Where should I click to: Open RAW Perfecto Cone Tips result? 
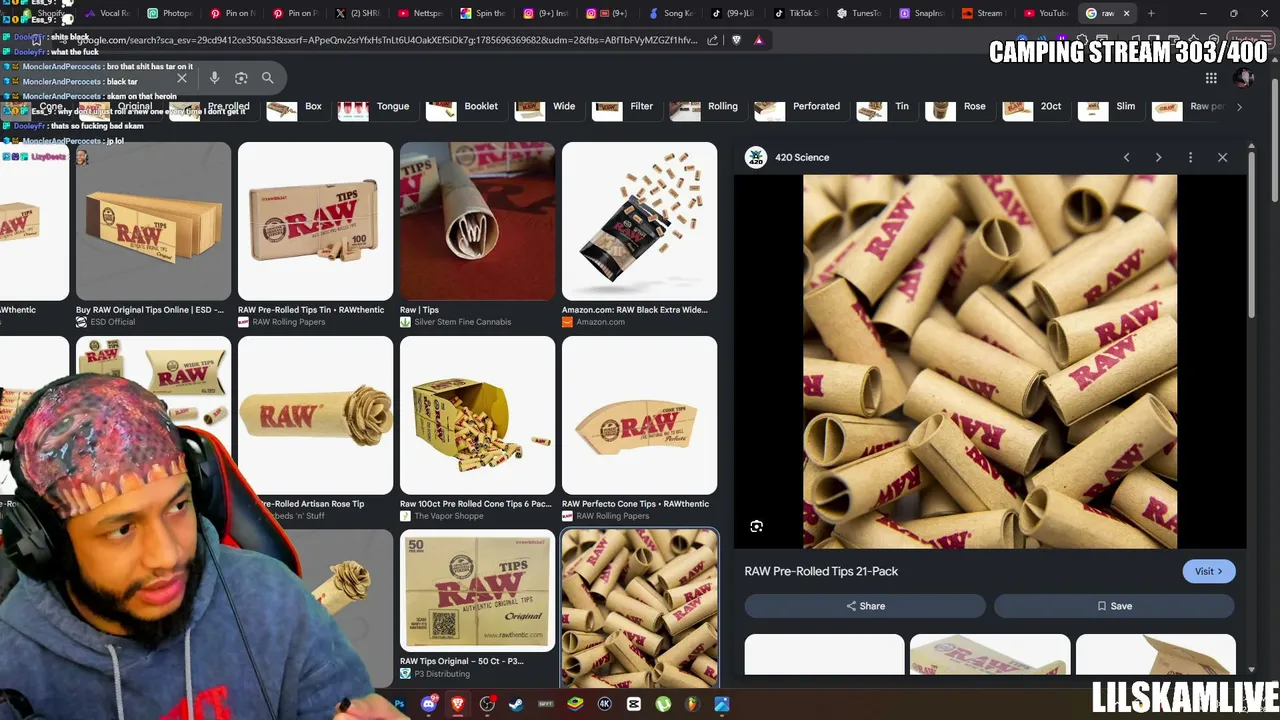tap(639, 429)
